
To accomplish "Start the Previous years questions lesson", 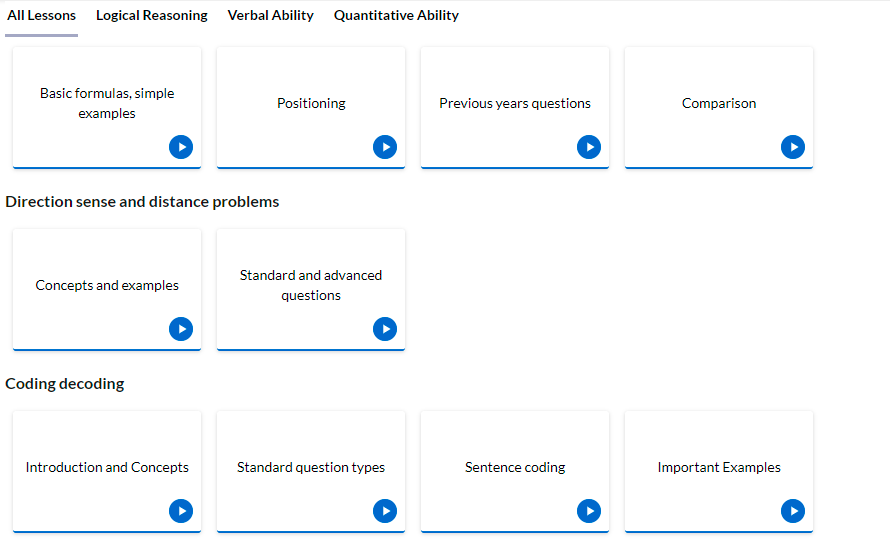I will click(589, 147).
